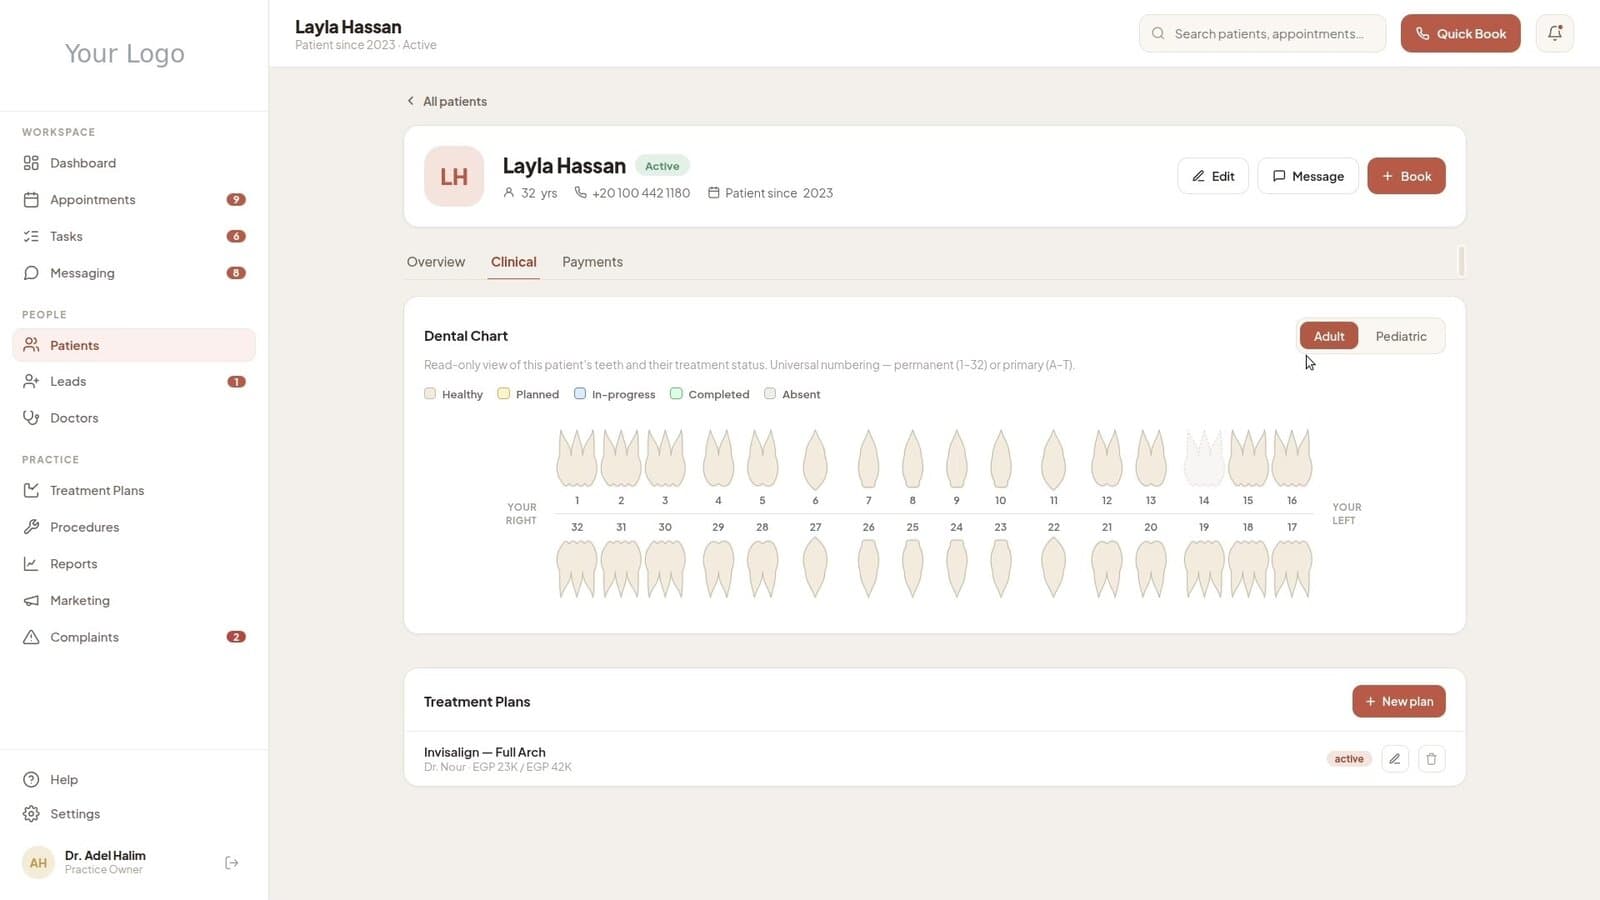Click the Complaints badge showing 2
Viewport: 1600px width, 900px height.
point(236,637)
